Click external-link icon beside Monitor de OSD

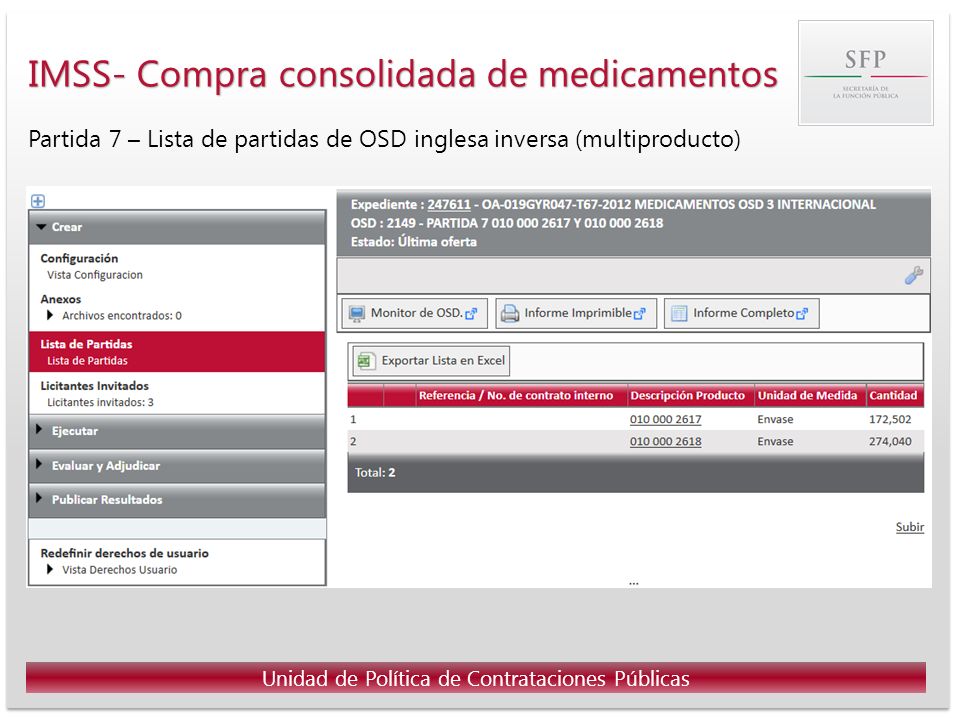(471, 314)
